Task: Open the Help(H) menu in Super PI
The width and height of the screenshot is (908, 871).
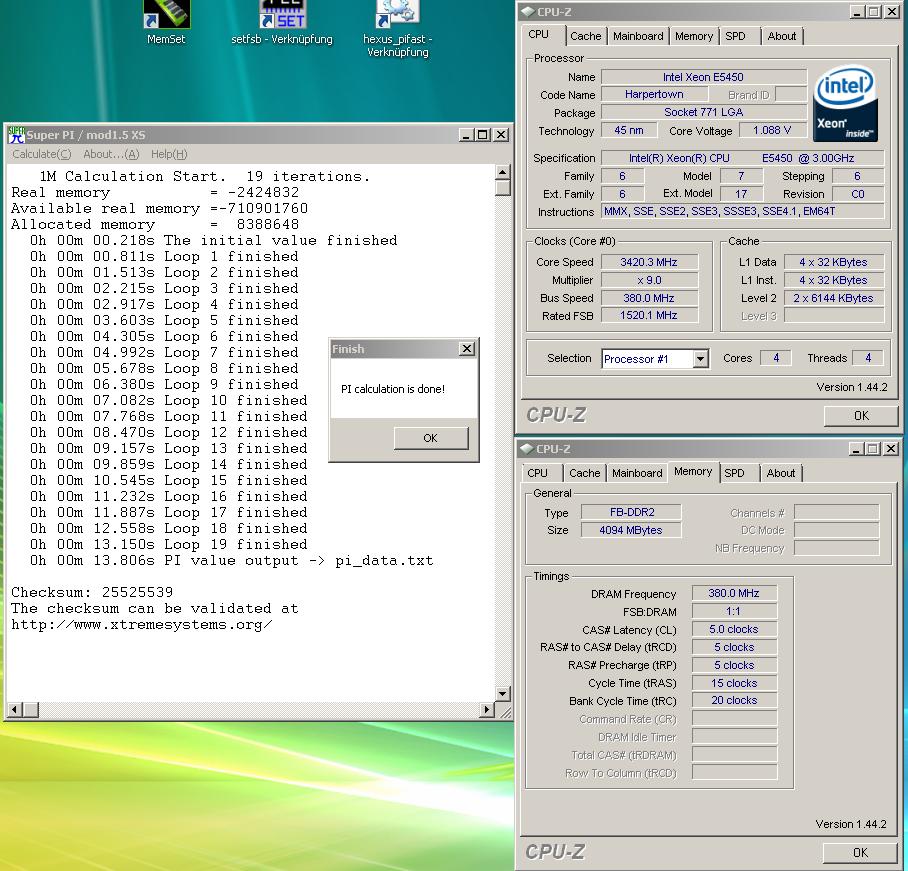Action: coord(169,154)
